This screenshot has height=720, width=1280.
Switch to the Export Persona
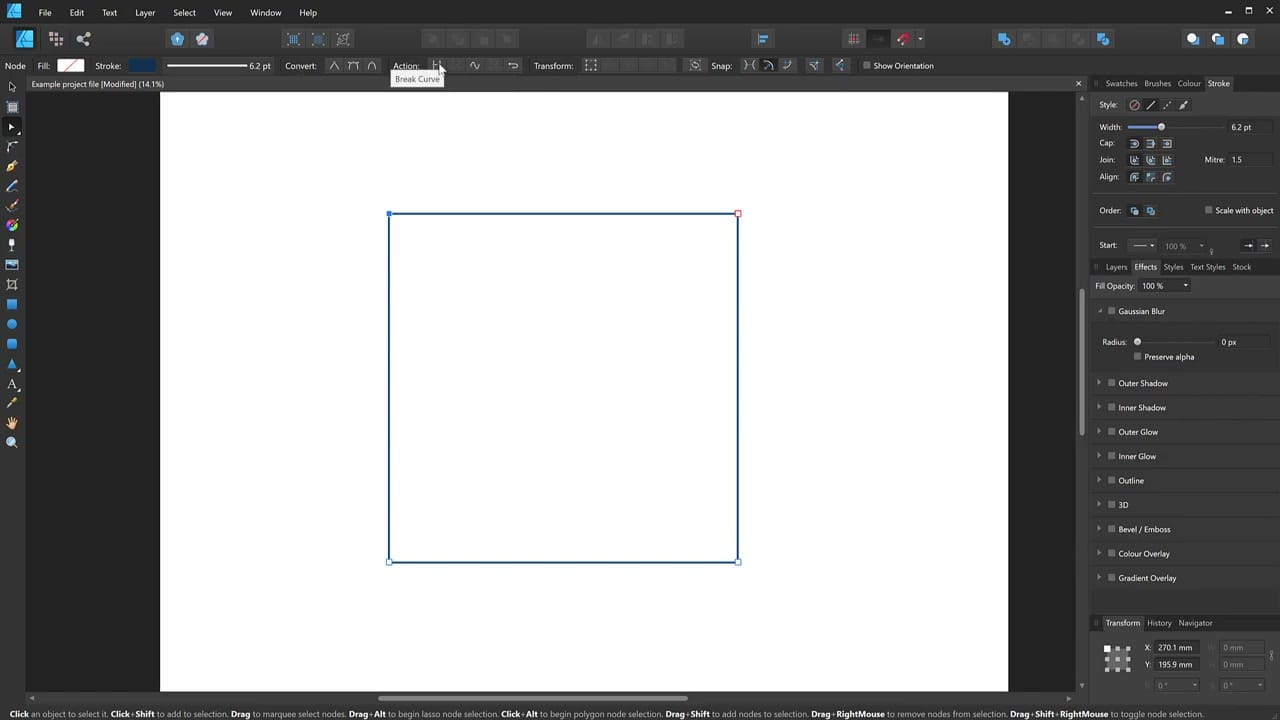[x=83, y=39]
